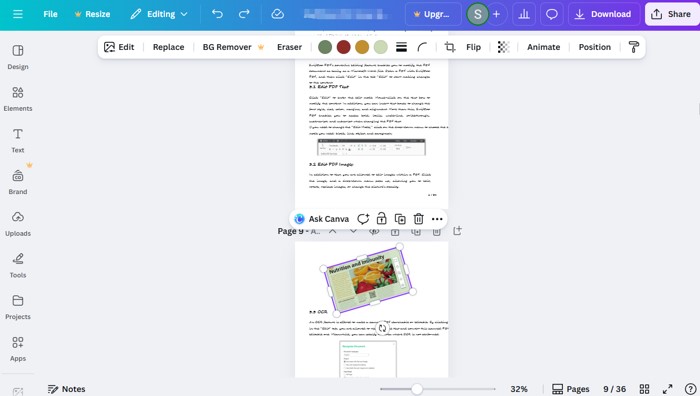
Task: Open the S profile avatar
Action: click(477, 14)
